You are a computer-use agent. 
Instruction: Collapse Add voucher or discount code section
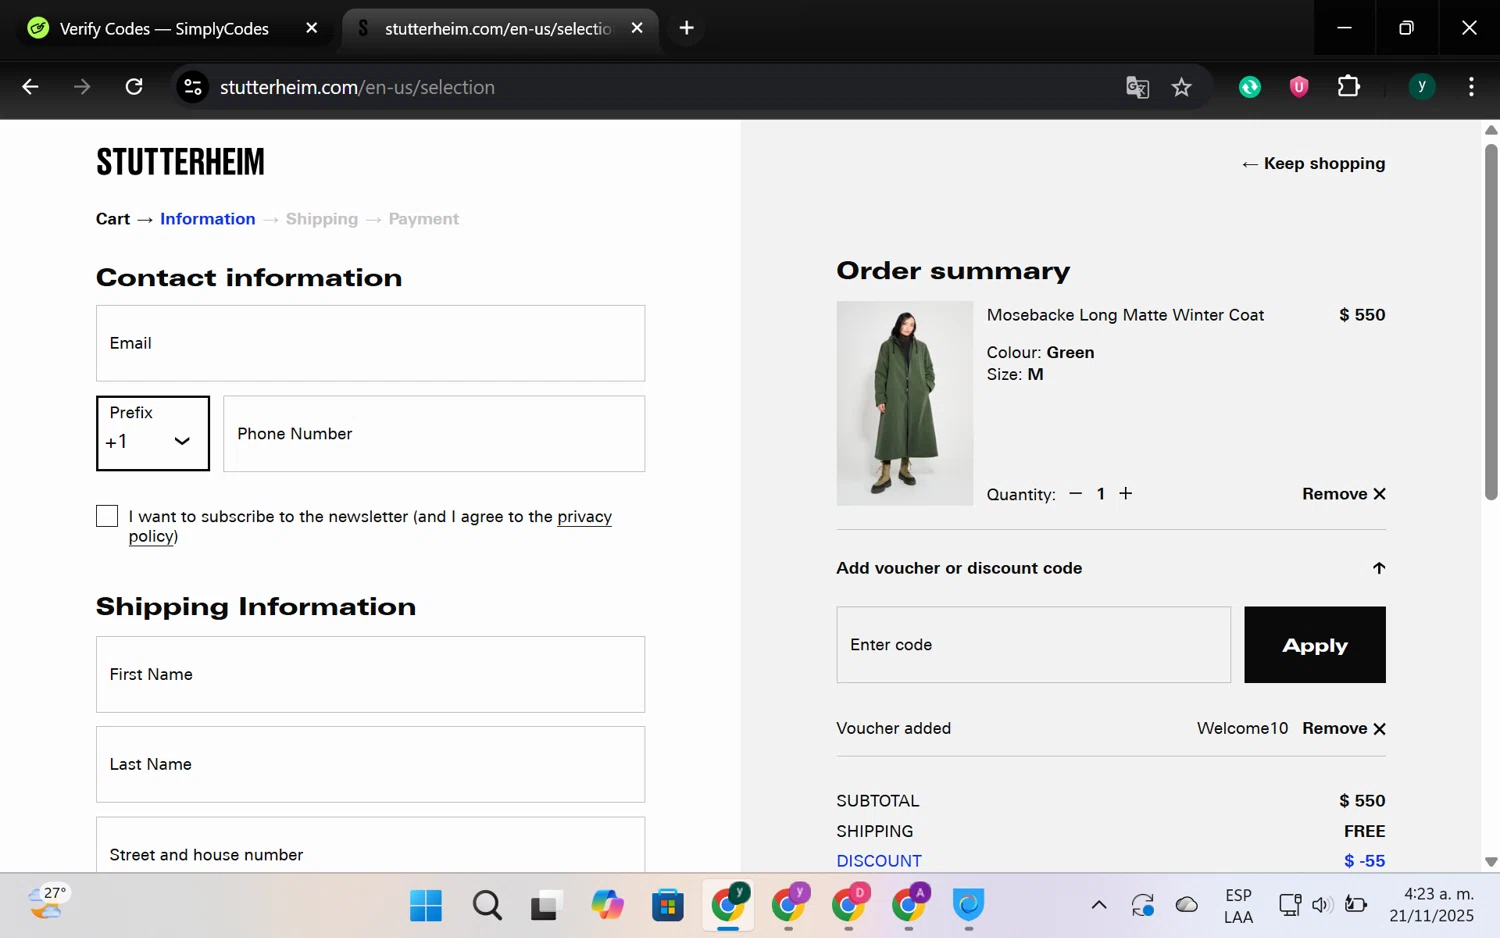(x=1111, y=568)
